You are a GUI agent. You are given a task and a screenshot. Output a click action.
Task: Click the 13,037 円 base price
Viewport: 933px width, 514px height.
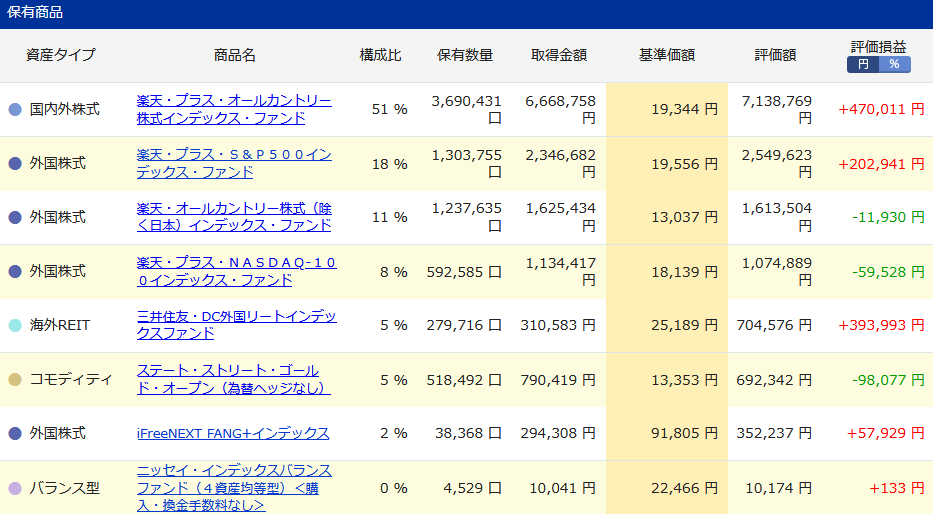(x=684, y=217)
